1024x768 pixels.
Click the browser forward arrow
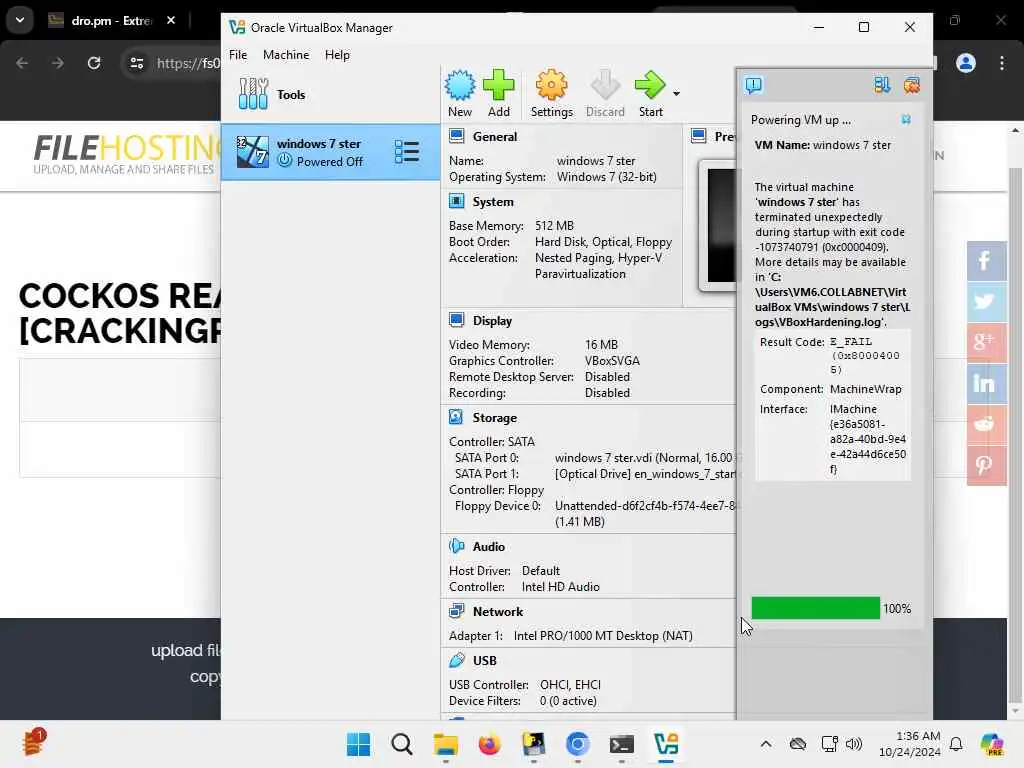(57, 63)
